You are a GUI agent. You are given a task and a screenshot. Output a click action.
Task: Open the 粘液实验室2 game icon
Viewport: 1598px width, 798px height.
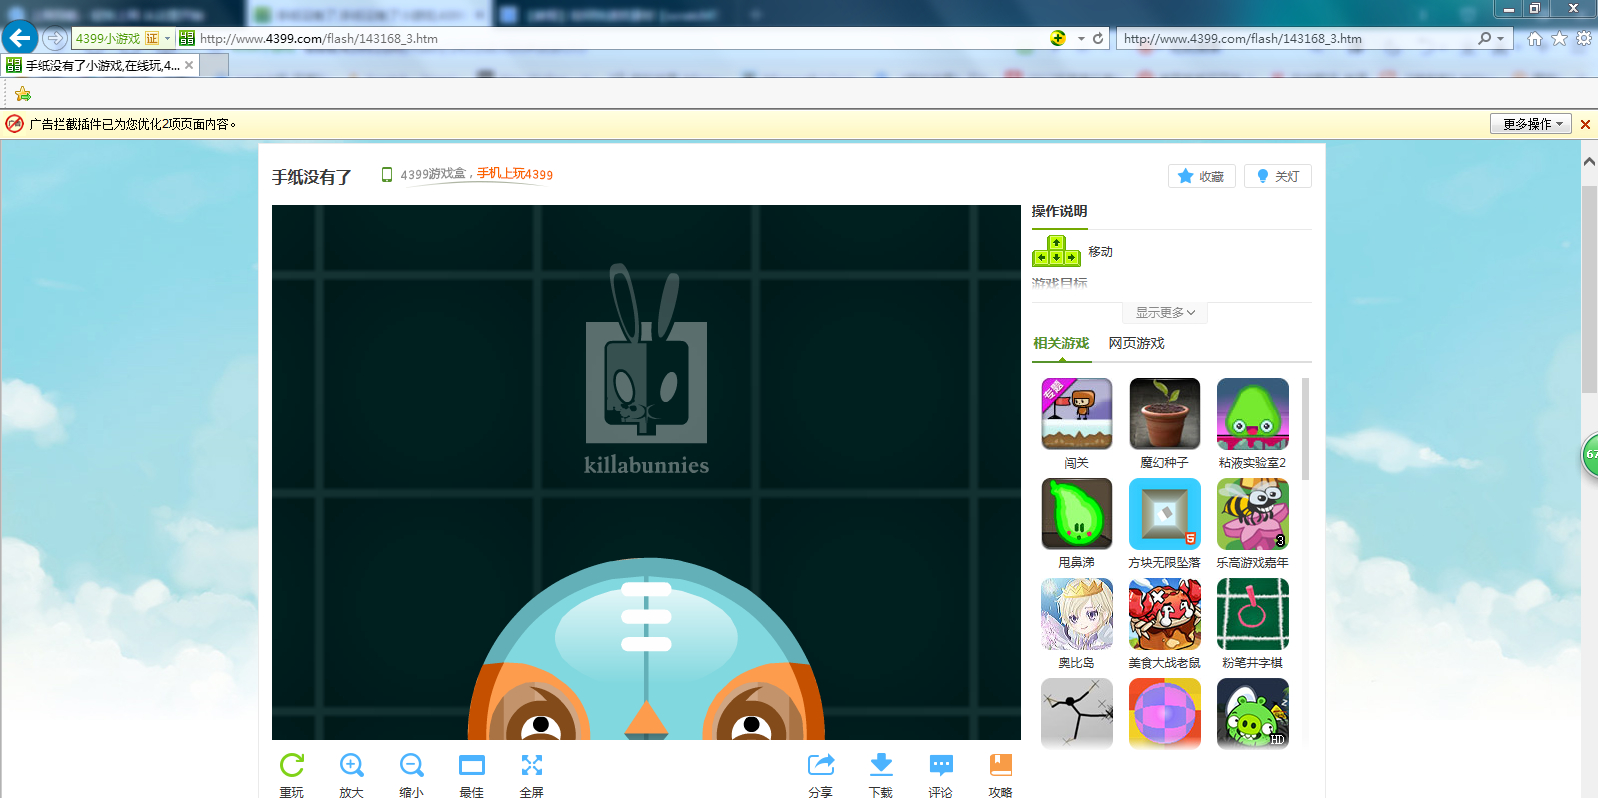1253,414
